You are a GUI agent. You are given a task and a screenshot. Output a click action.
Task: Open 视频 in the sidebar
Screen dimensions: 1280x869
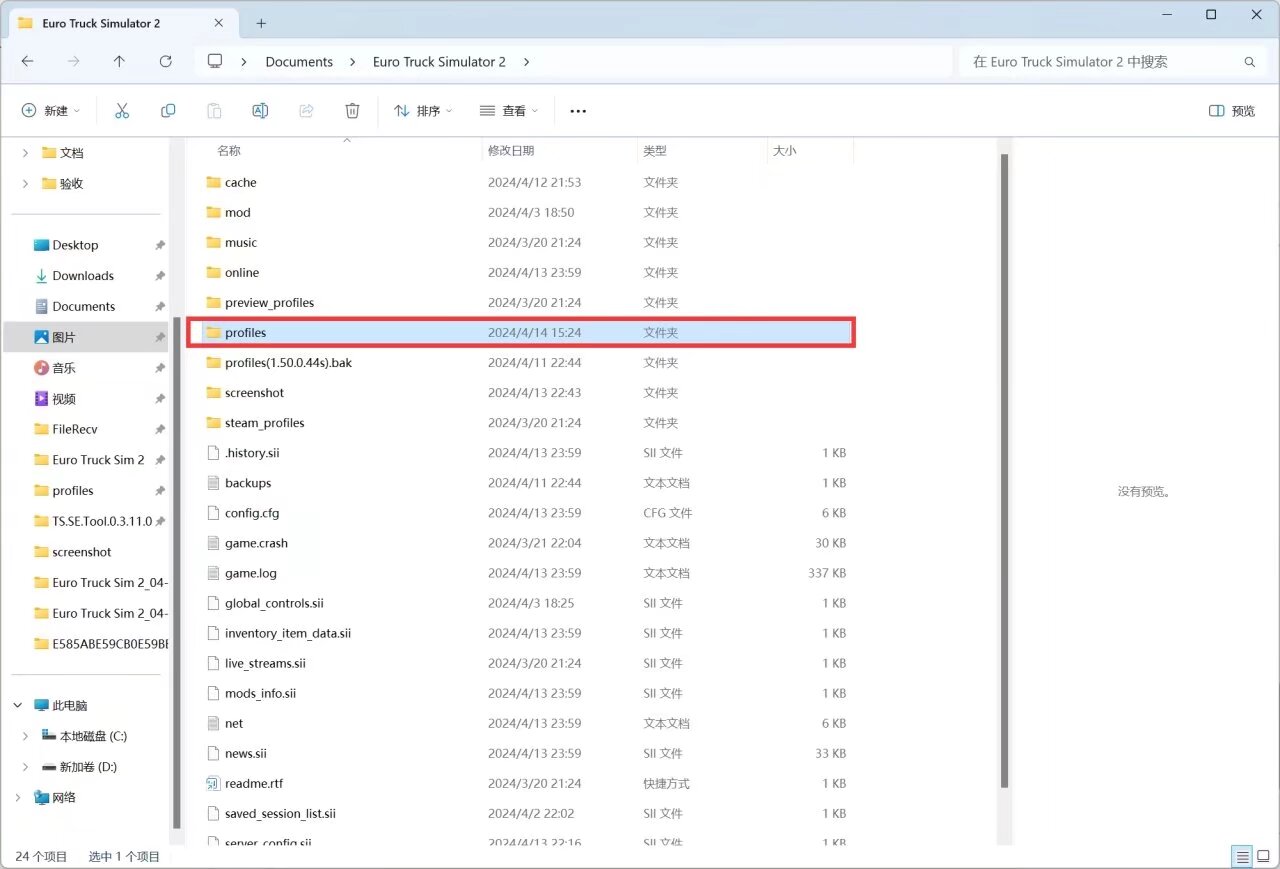tap(64, 399)
